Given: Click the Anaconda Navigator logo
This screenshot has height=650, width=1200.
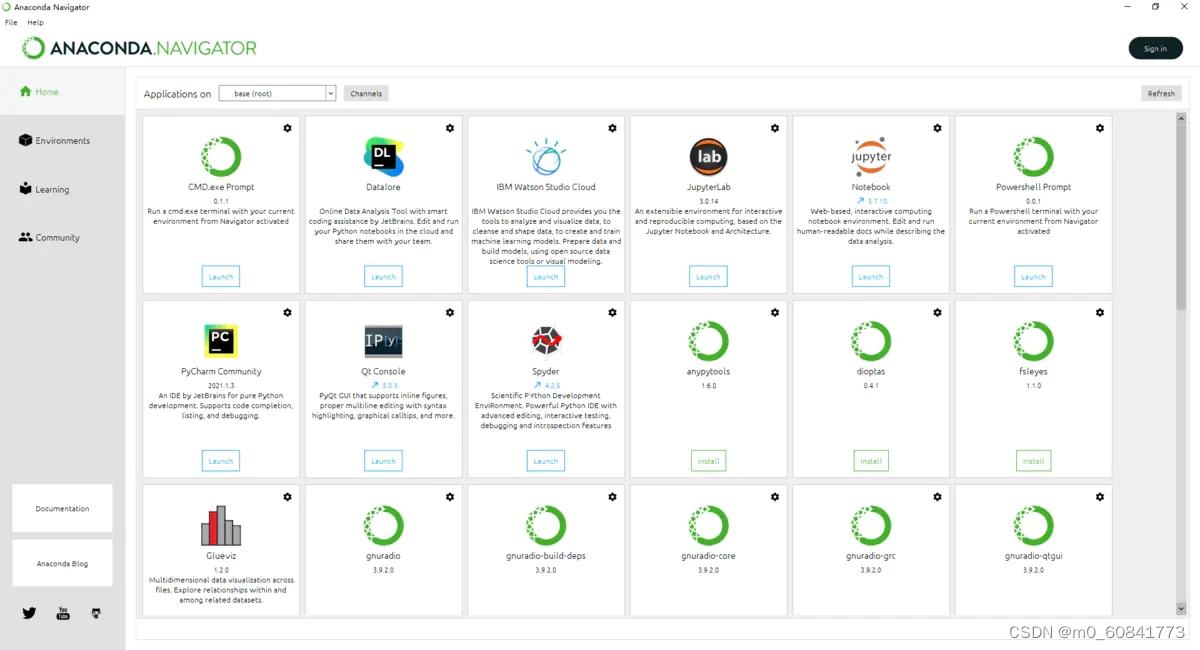Looking at the screenshot, I should pos(139,48).
